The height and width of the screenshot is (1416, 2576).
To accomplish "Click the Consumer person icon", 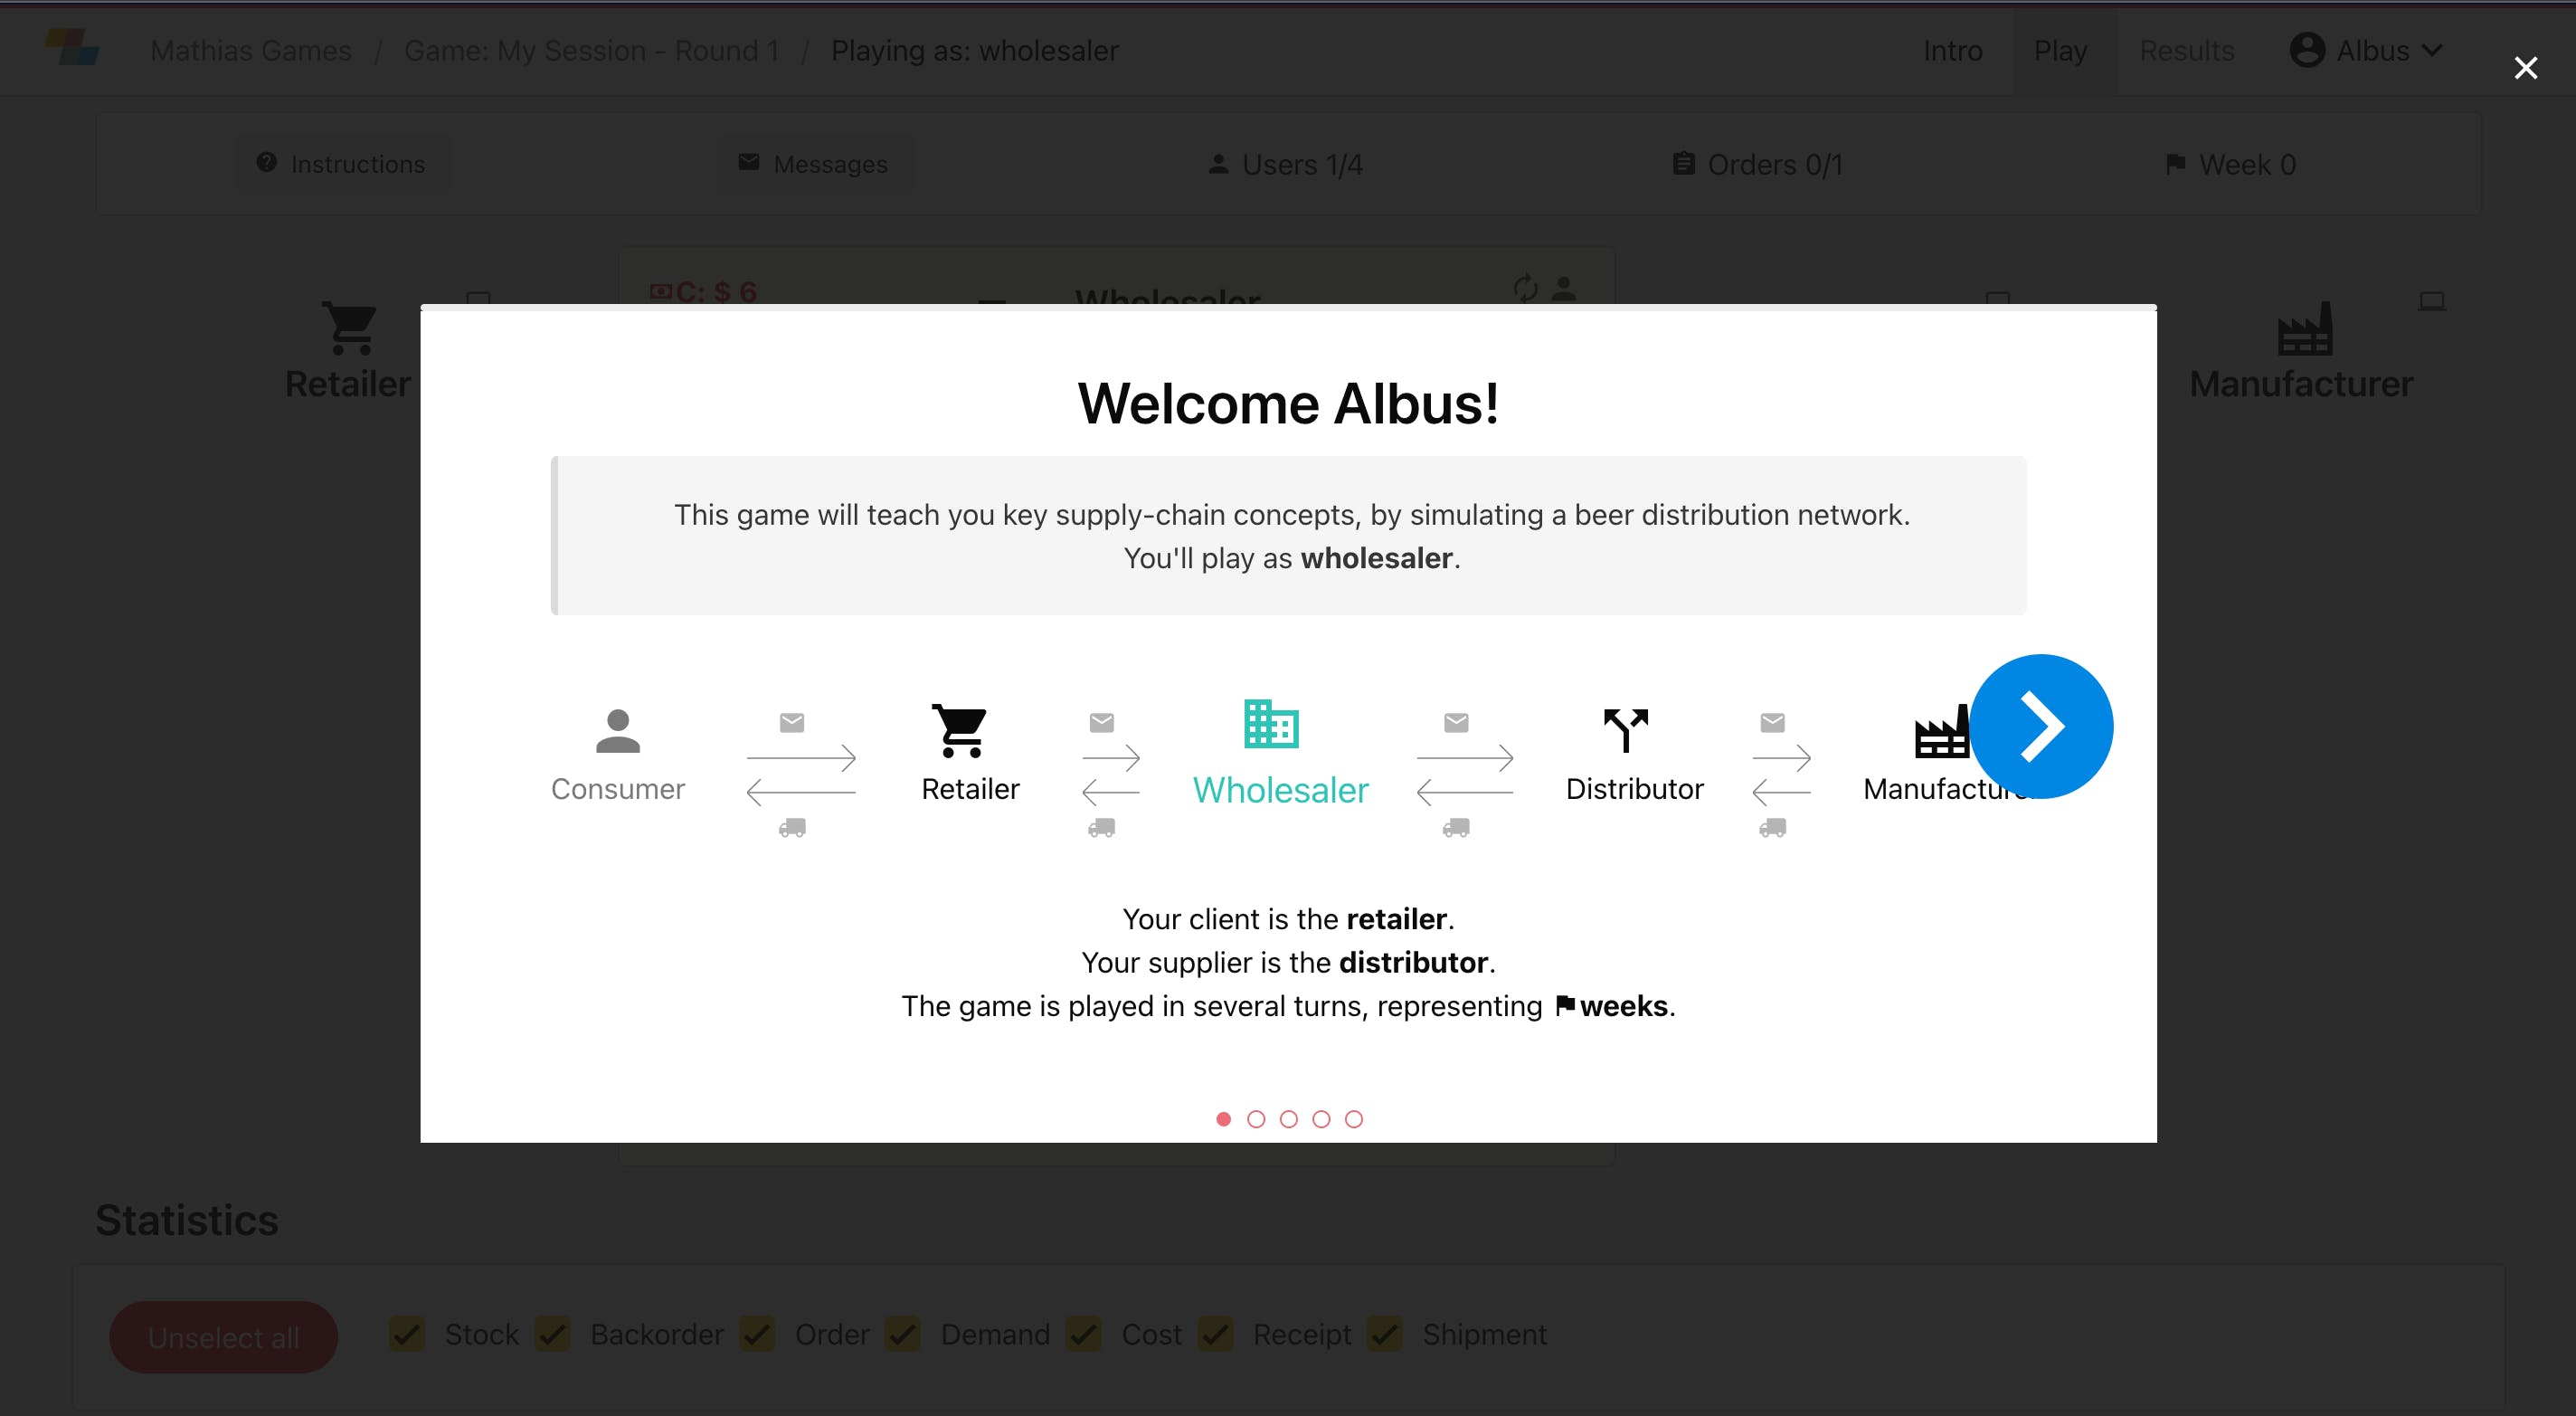I will pyautogui.click(x=618, y=731).
